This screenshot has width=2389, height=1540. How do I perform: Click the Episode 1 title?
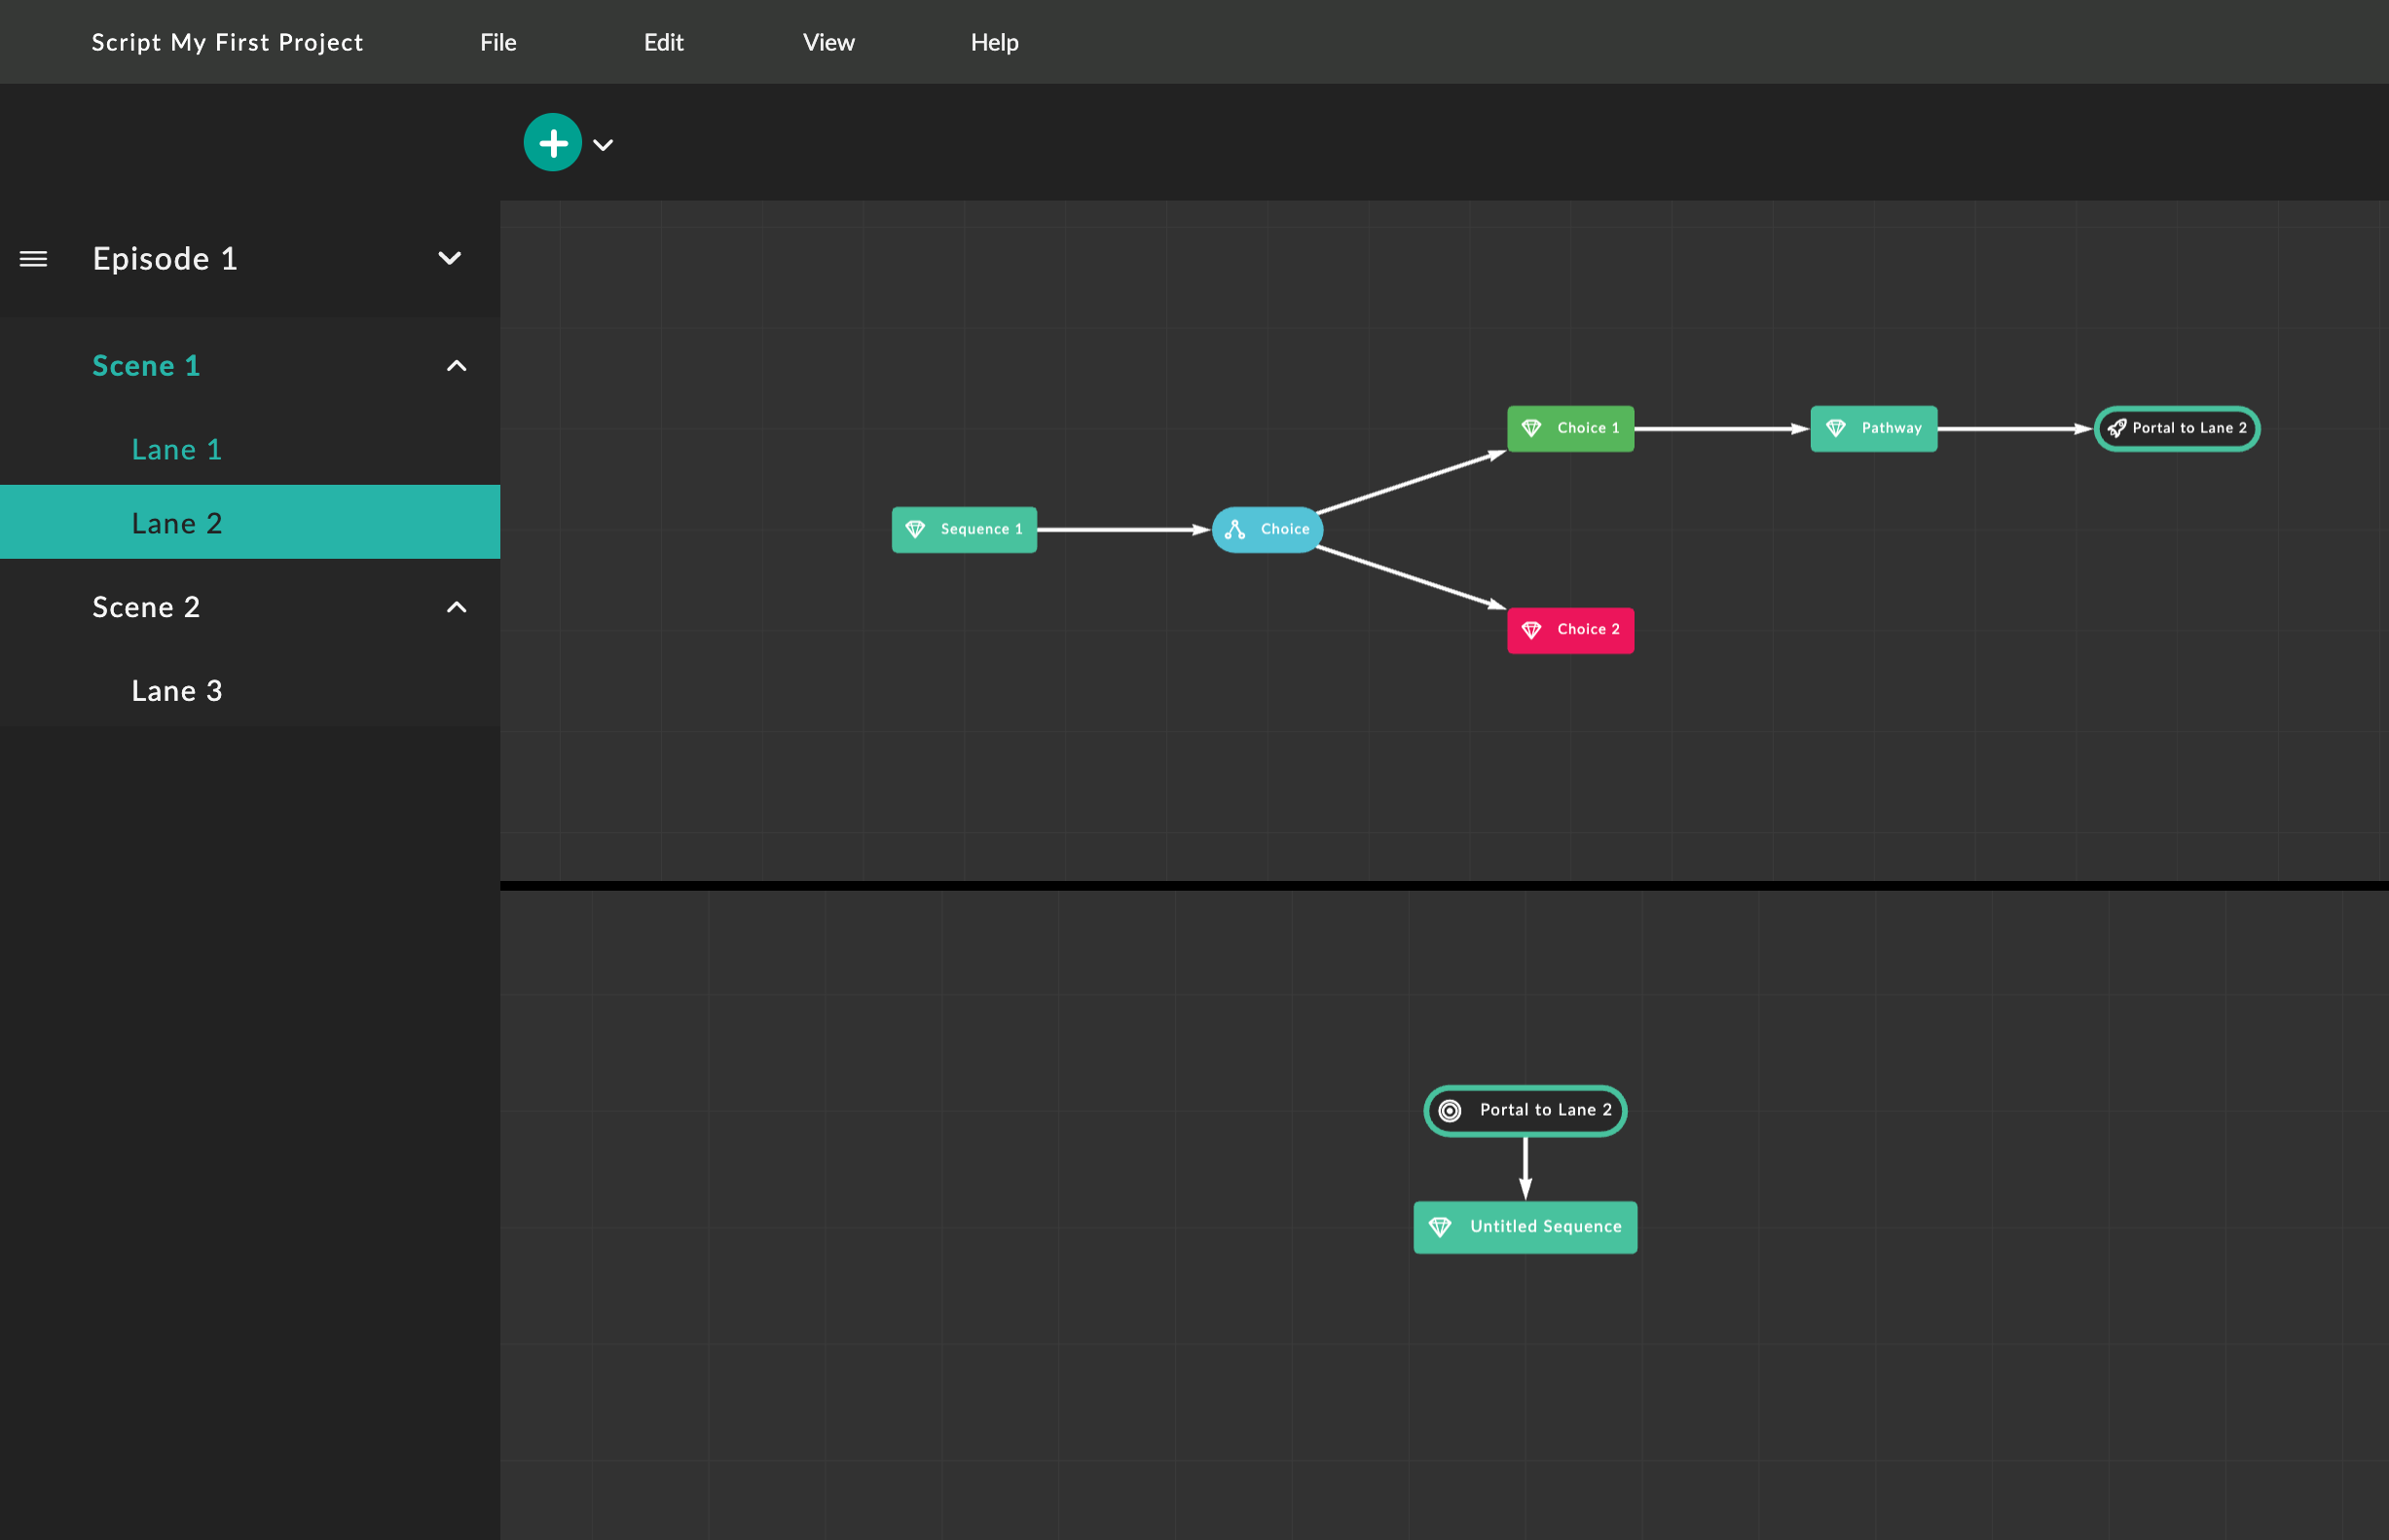coord(165,259)
